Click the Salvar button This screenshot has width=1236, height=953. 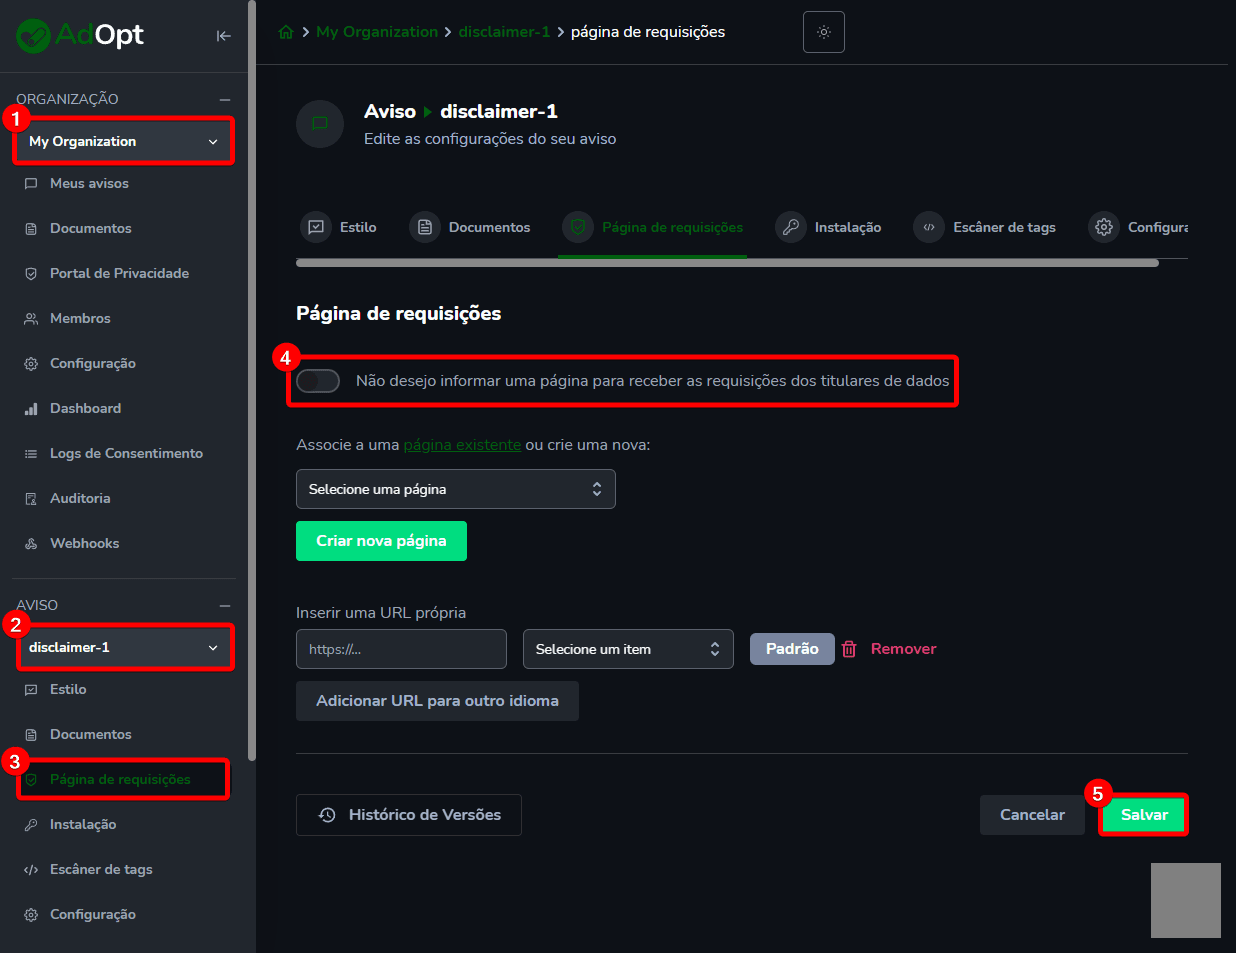(x=1144, y=815)
